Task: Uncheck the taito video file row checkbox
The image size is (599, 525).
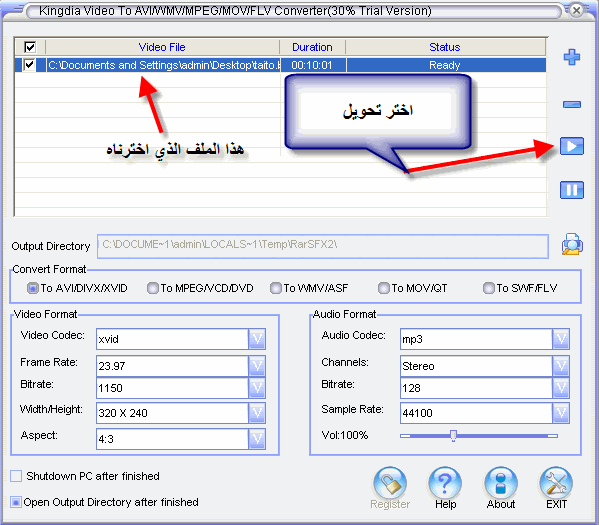Action: (29, 65)
